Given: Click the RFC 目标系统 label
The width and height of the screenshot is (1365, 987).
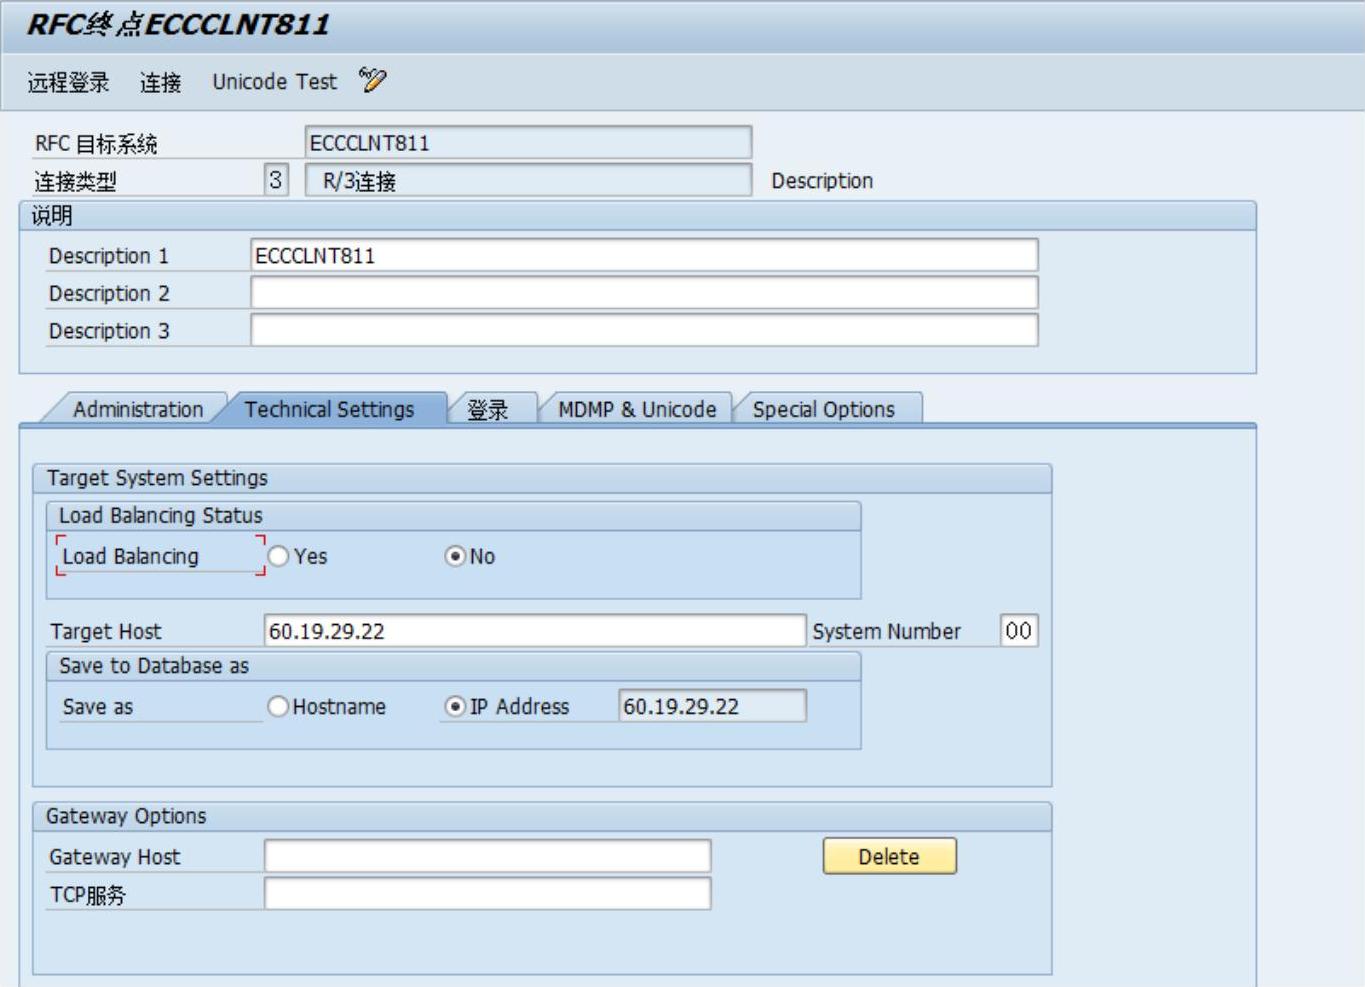Looking at the screenshot, I should (x=96, y=144).
